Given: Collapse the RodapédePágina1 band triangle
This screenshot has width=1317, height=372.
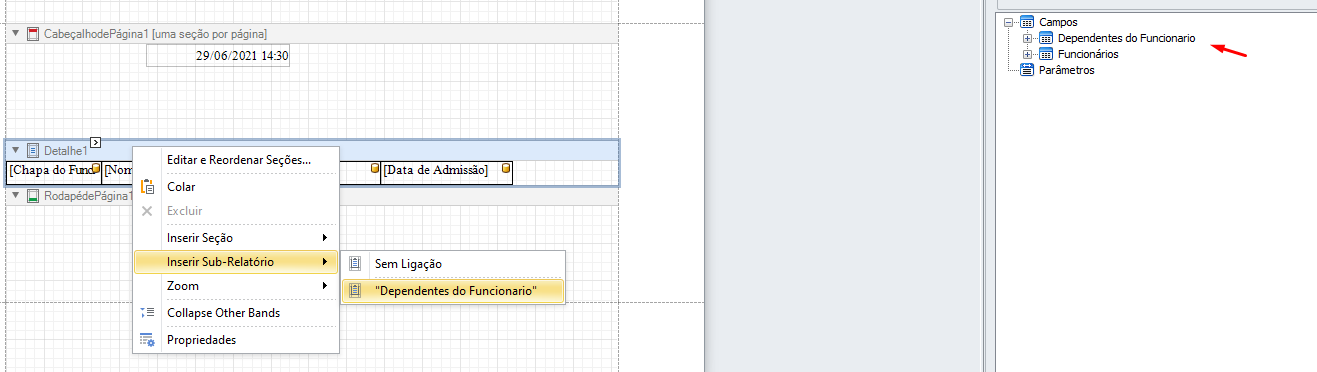Looking at the screenshot, I should click(16, 196).
